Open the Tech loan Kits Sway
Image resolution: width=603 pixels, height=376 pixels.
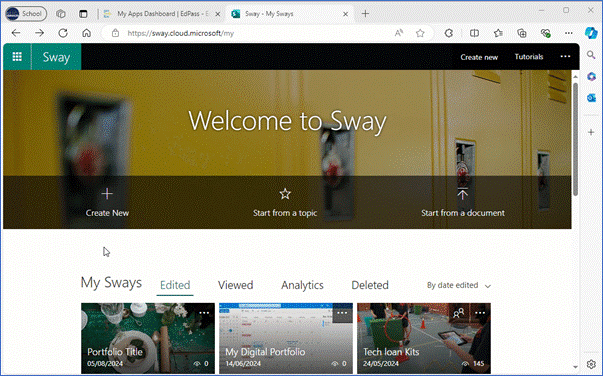pos(424,338)
